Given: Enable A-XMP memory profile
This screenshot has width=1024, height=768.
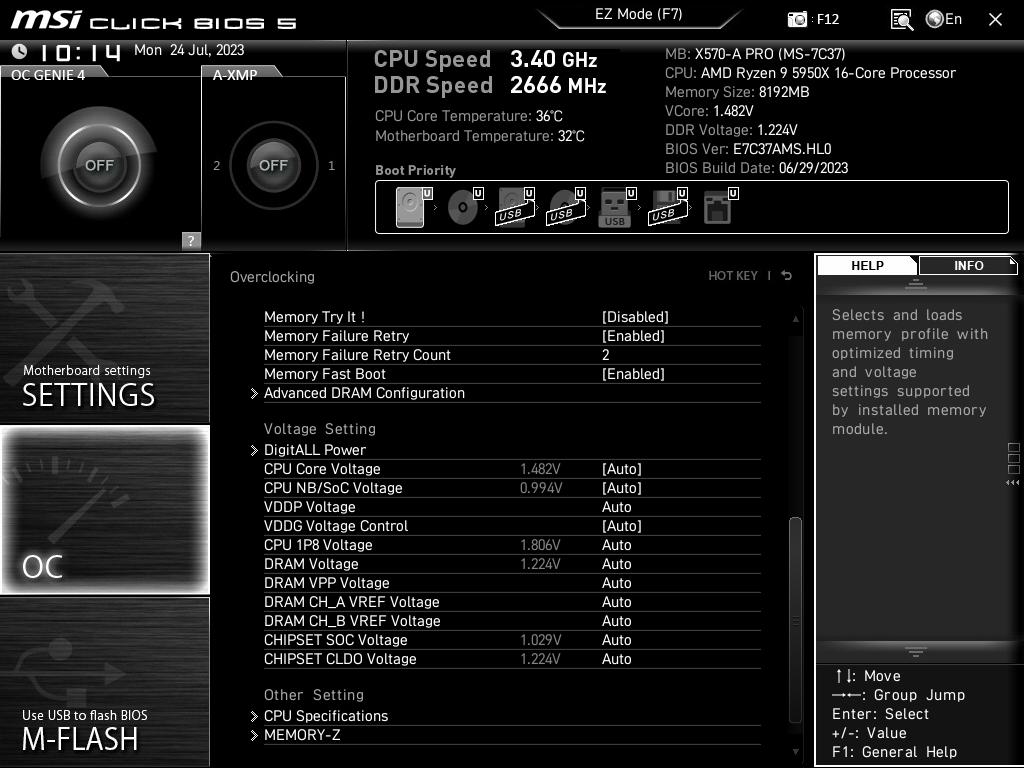Looking at the screenshot, I should [273, 165].
